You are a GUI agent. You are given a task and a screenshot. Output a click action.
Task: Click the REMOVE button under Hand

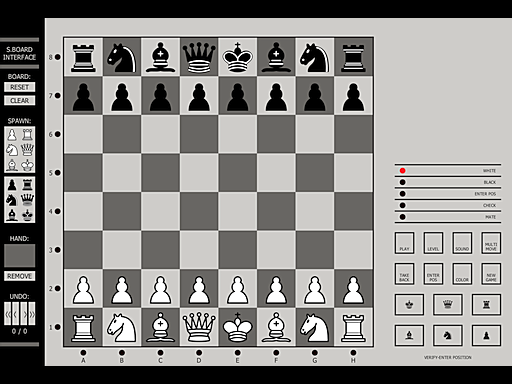pyautogui.click(x=19, y=276)
